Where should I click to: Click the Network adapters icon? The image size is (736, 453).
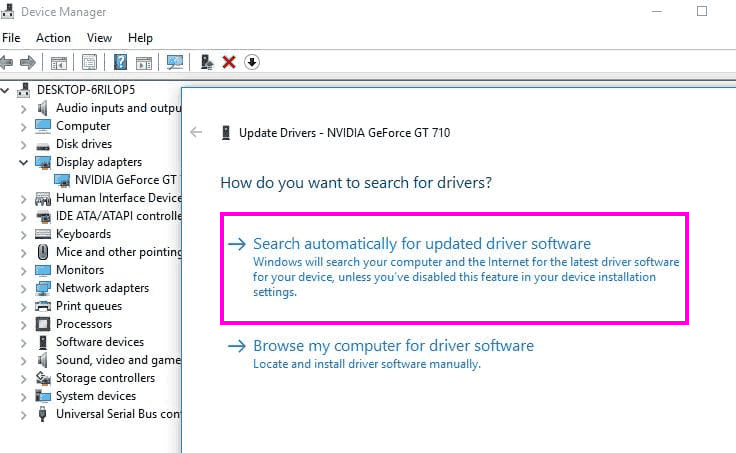(x=43, y=288)
